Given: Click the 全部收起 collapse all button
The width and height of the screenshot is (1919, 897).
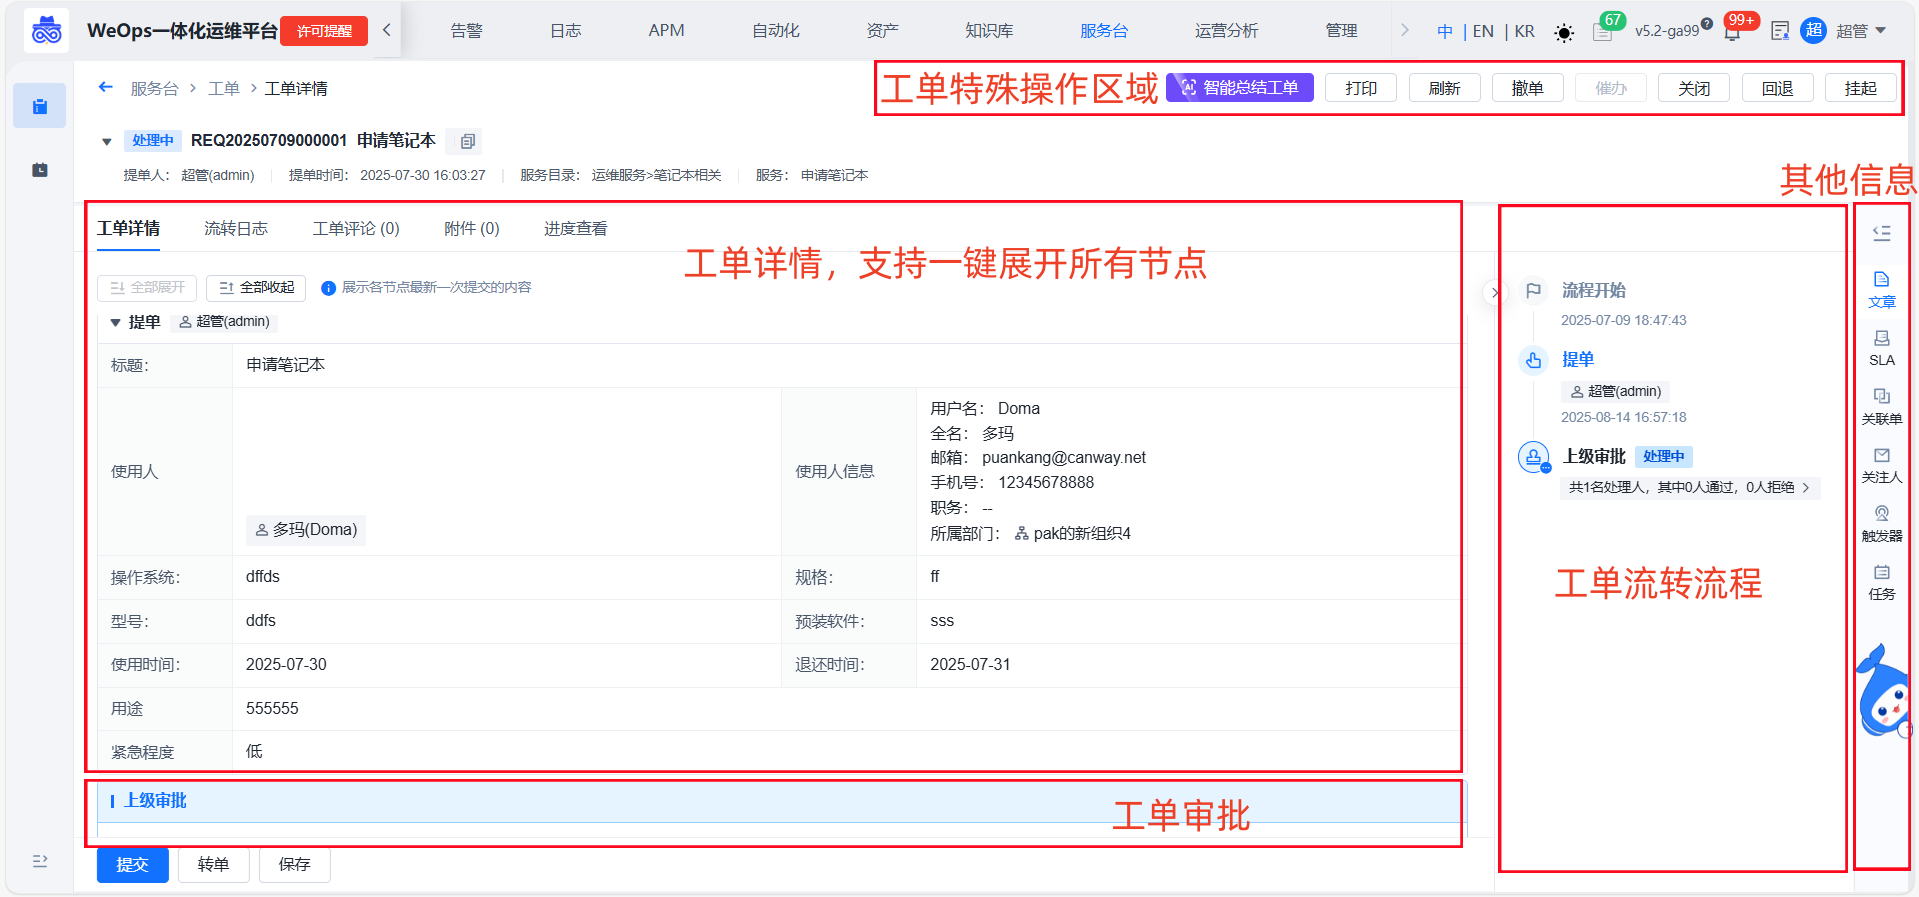Looking at the screenshot, I should 256,288.
